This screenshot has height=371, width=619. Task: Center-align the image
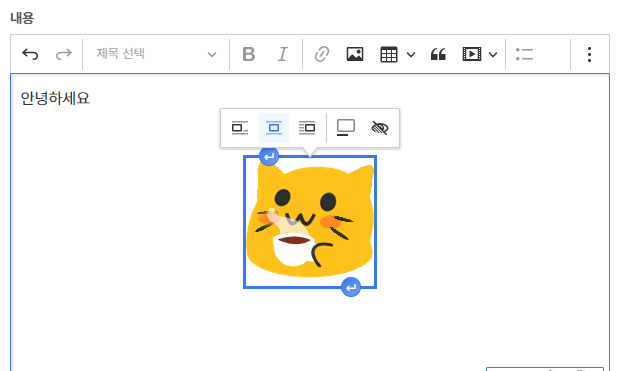point(274,128)
